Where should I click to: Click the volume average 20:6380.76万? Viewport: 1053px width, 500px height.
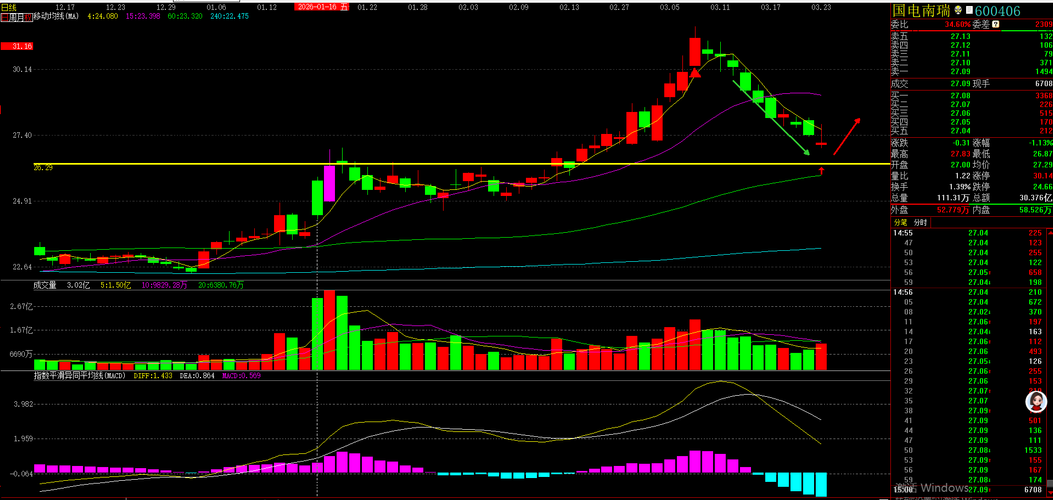coord(221,285)
